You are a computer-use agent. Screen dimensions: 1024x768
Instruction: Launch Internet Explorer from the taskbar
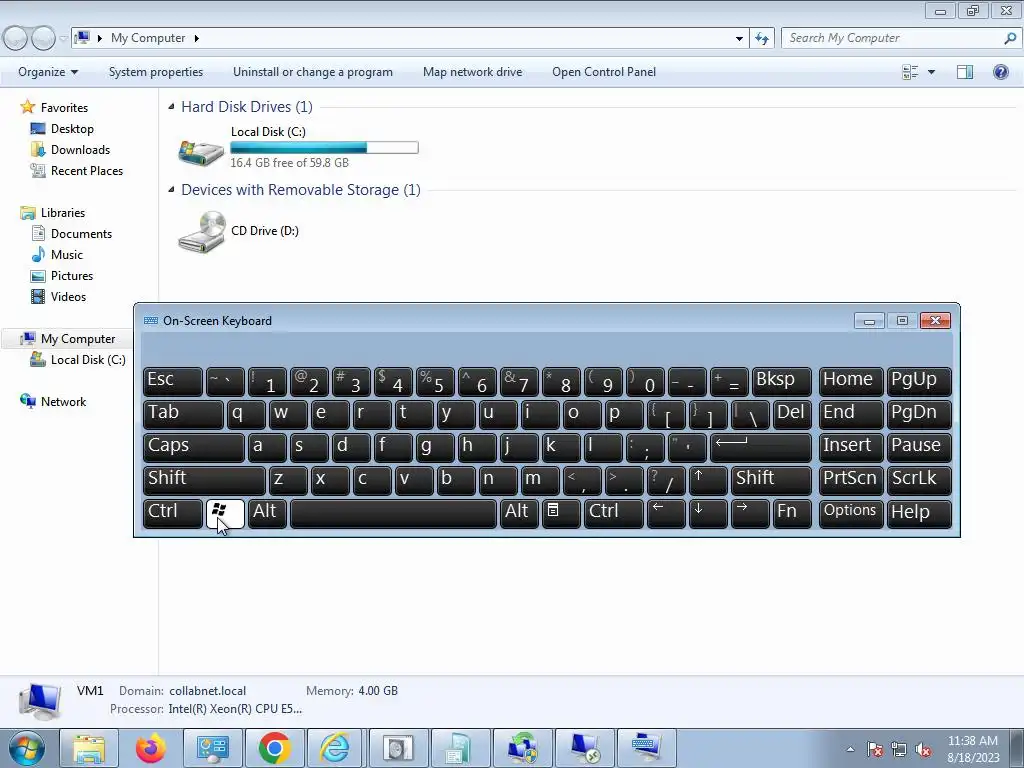(x=334, y=748)
